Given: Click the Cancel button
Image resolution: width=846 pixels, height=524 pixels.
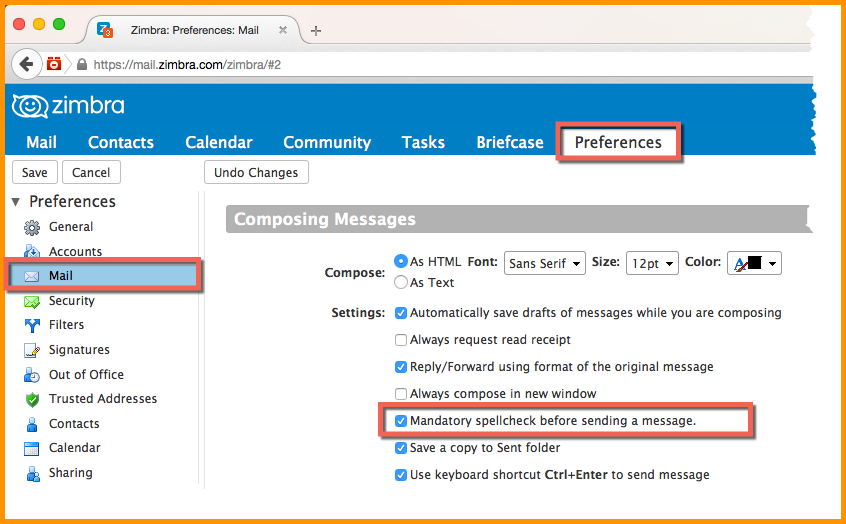Looking at the screenshot, I should [91, 173].
